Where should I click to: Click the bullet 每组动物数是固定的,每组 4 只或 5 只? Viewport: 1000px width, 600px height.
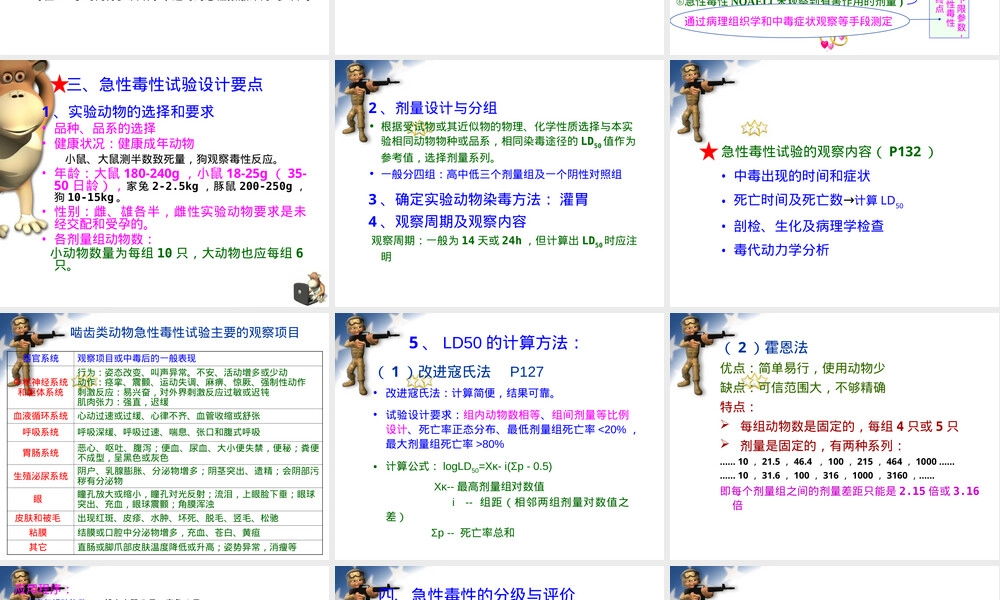(849, 427)
